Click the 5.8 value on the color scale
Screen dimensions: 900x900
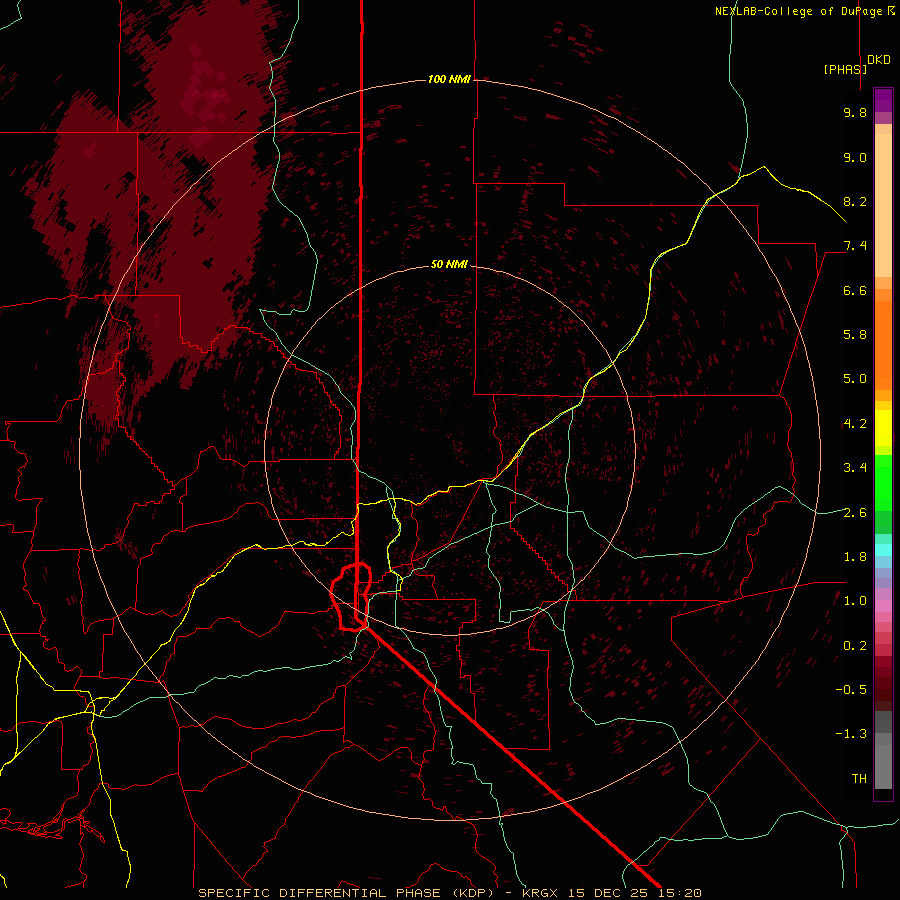pyautogui.click(x=855, y=335)
